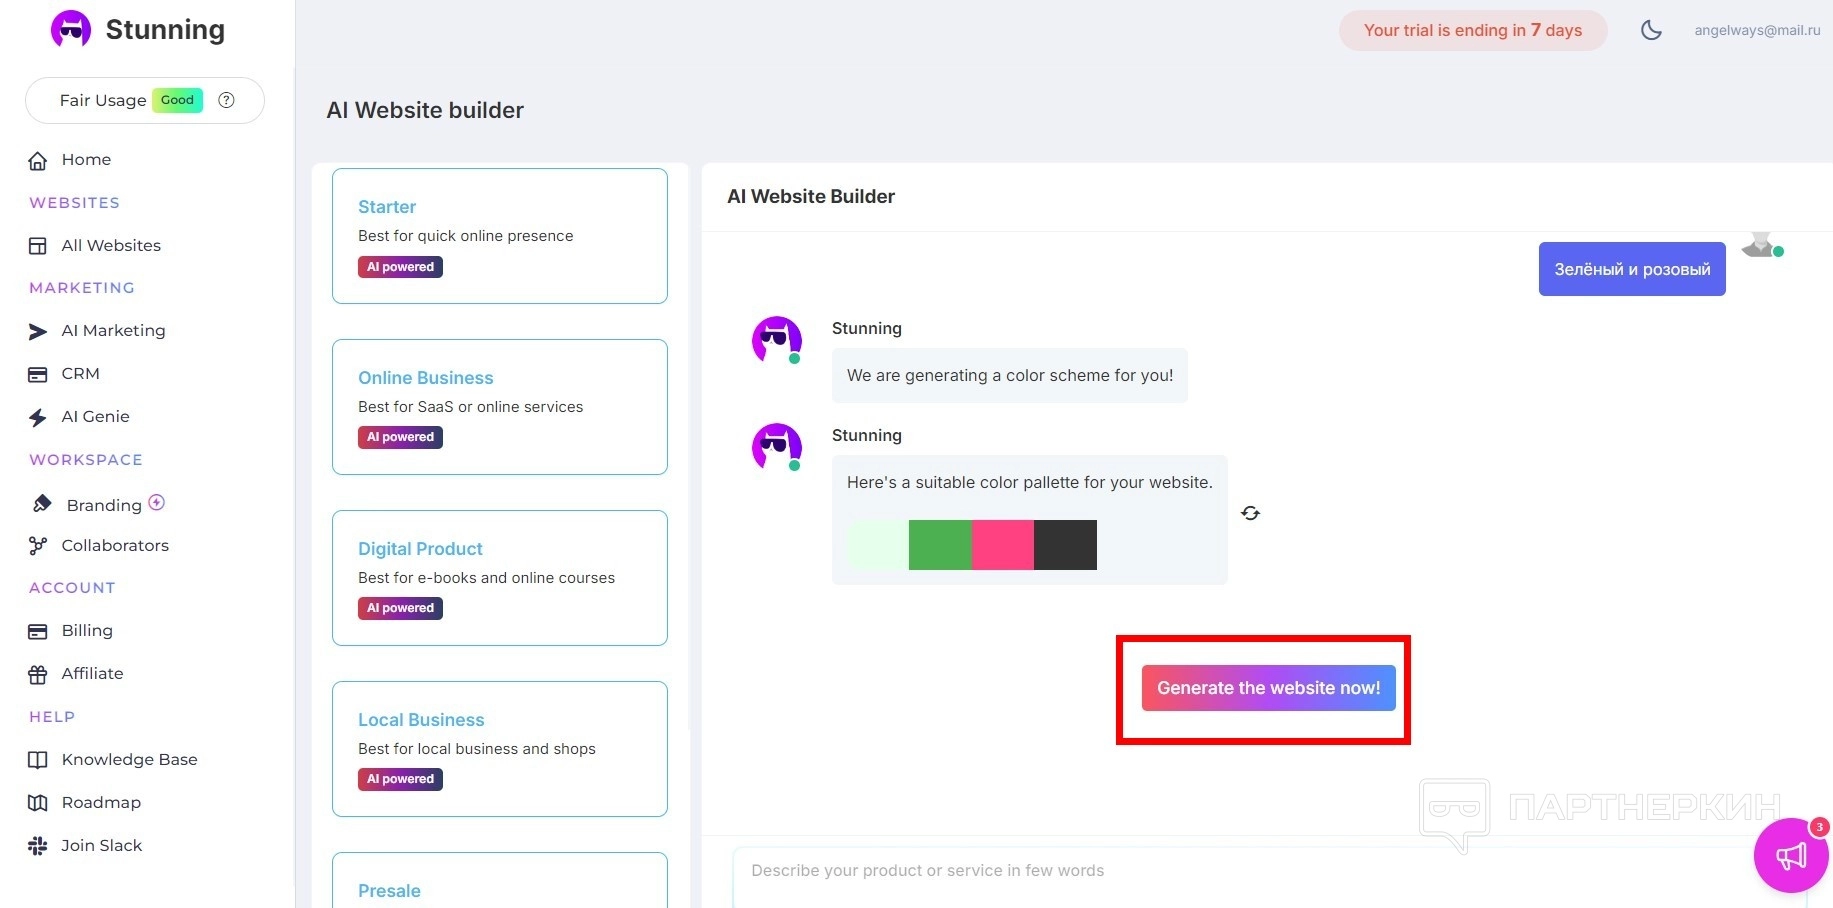Regenerate the color palette with refresh icon
Screen dimensions: 1833x908
(1251, 513)
